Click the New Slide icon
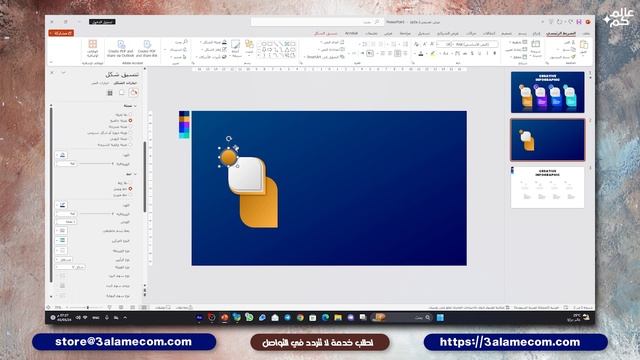 coord(536,44)
